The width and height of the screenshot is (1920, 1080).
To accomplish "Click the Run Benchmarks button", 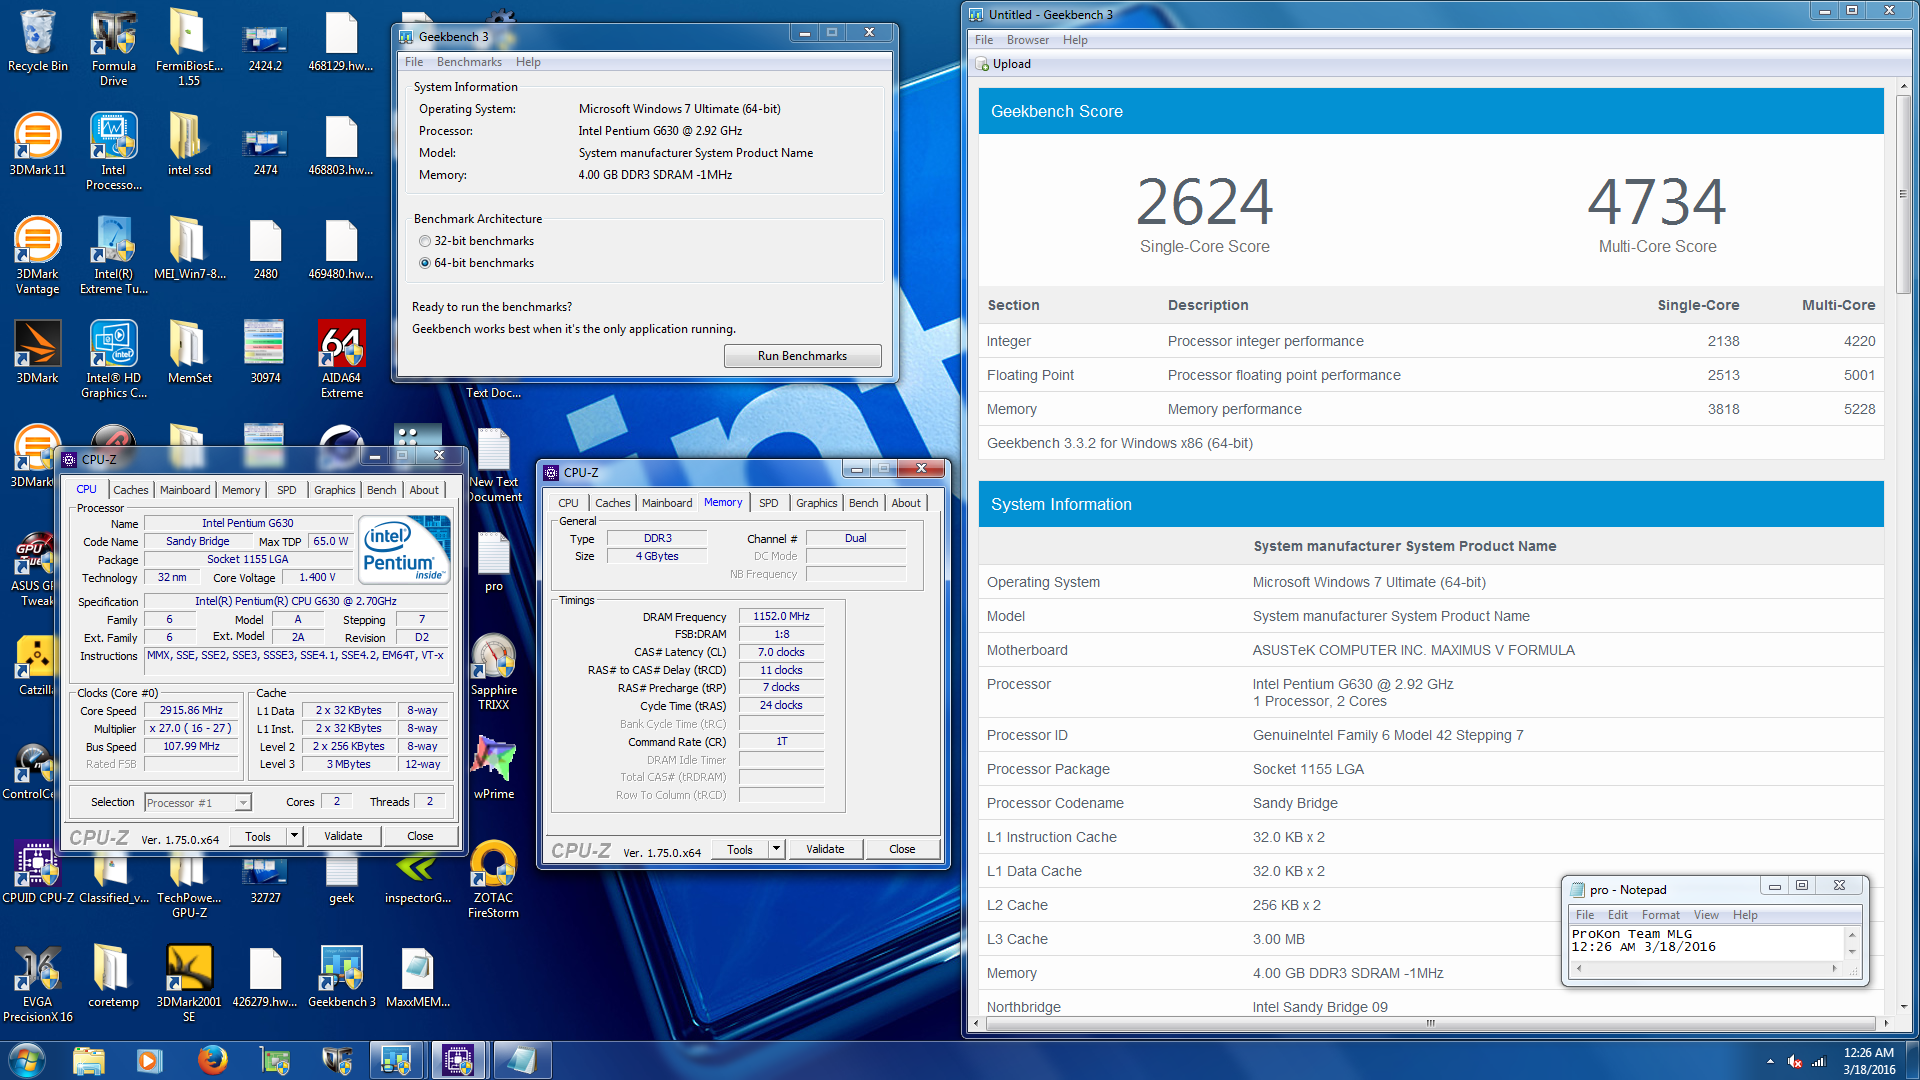I will (802, 356).
